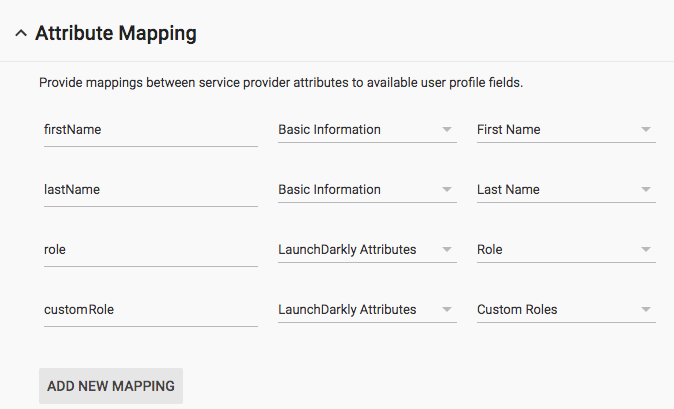
Task: Click into the role attribute field
Action: click(x=148, y=250)
